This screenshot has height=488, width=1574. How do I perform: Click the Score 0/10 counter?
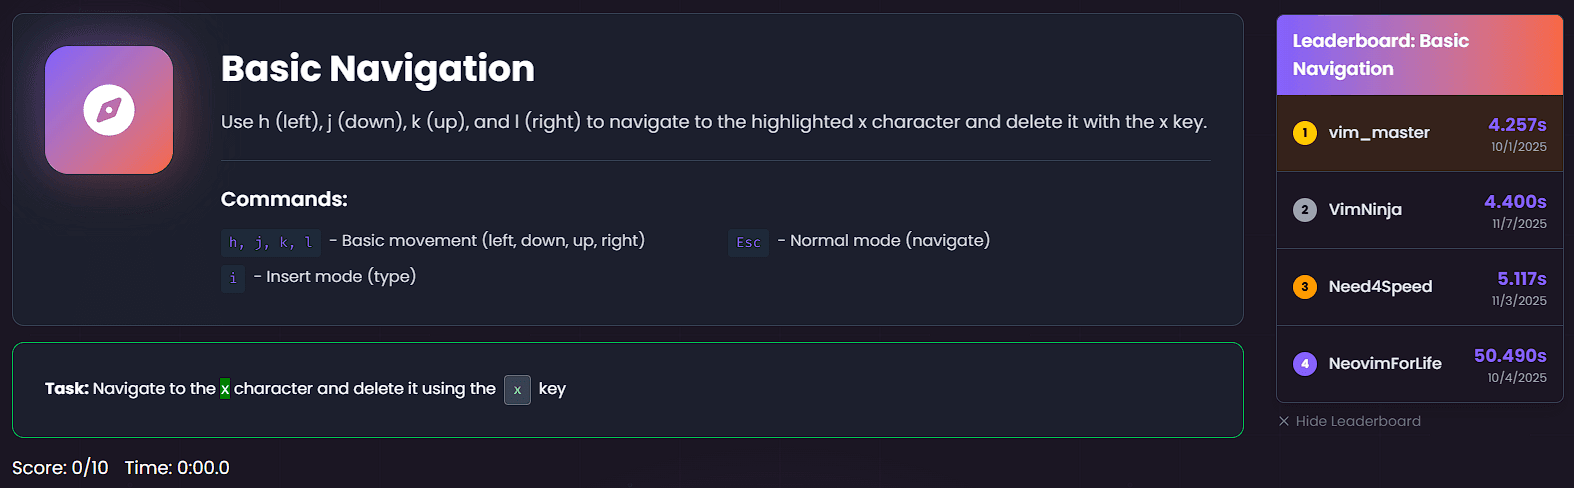pos(60,468)
